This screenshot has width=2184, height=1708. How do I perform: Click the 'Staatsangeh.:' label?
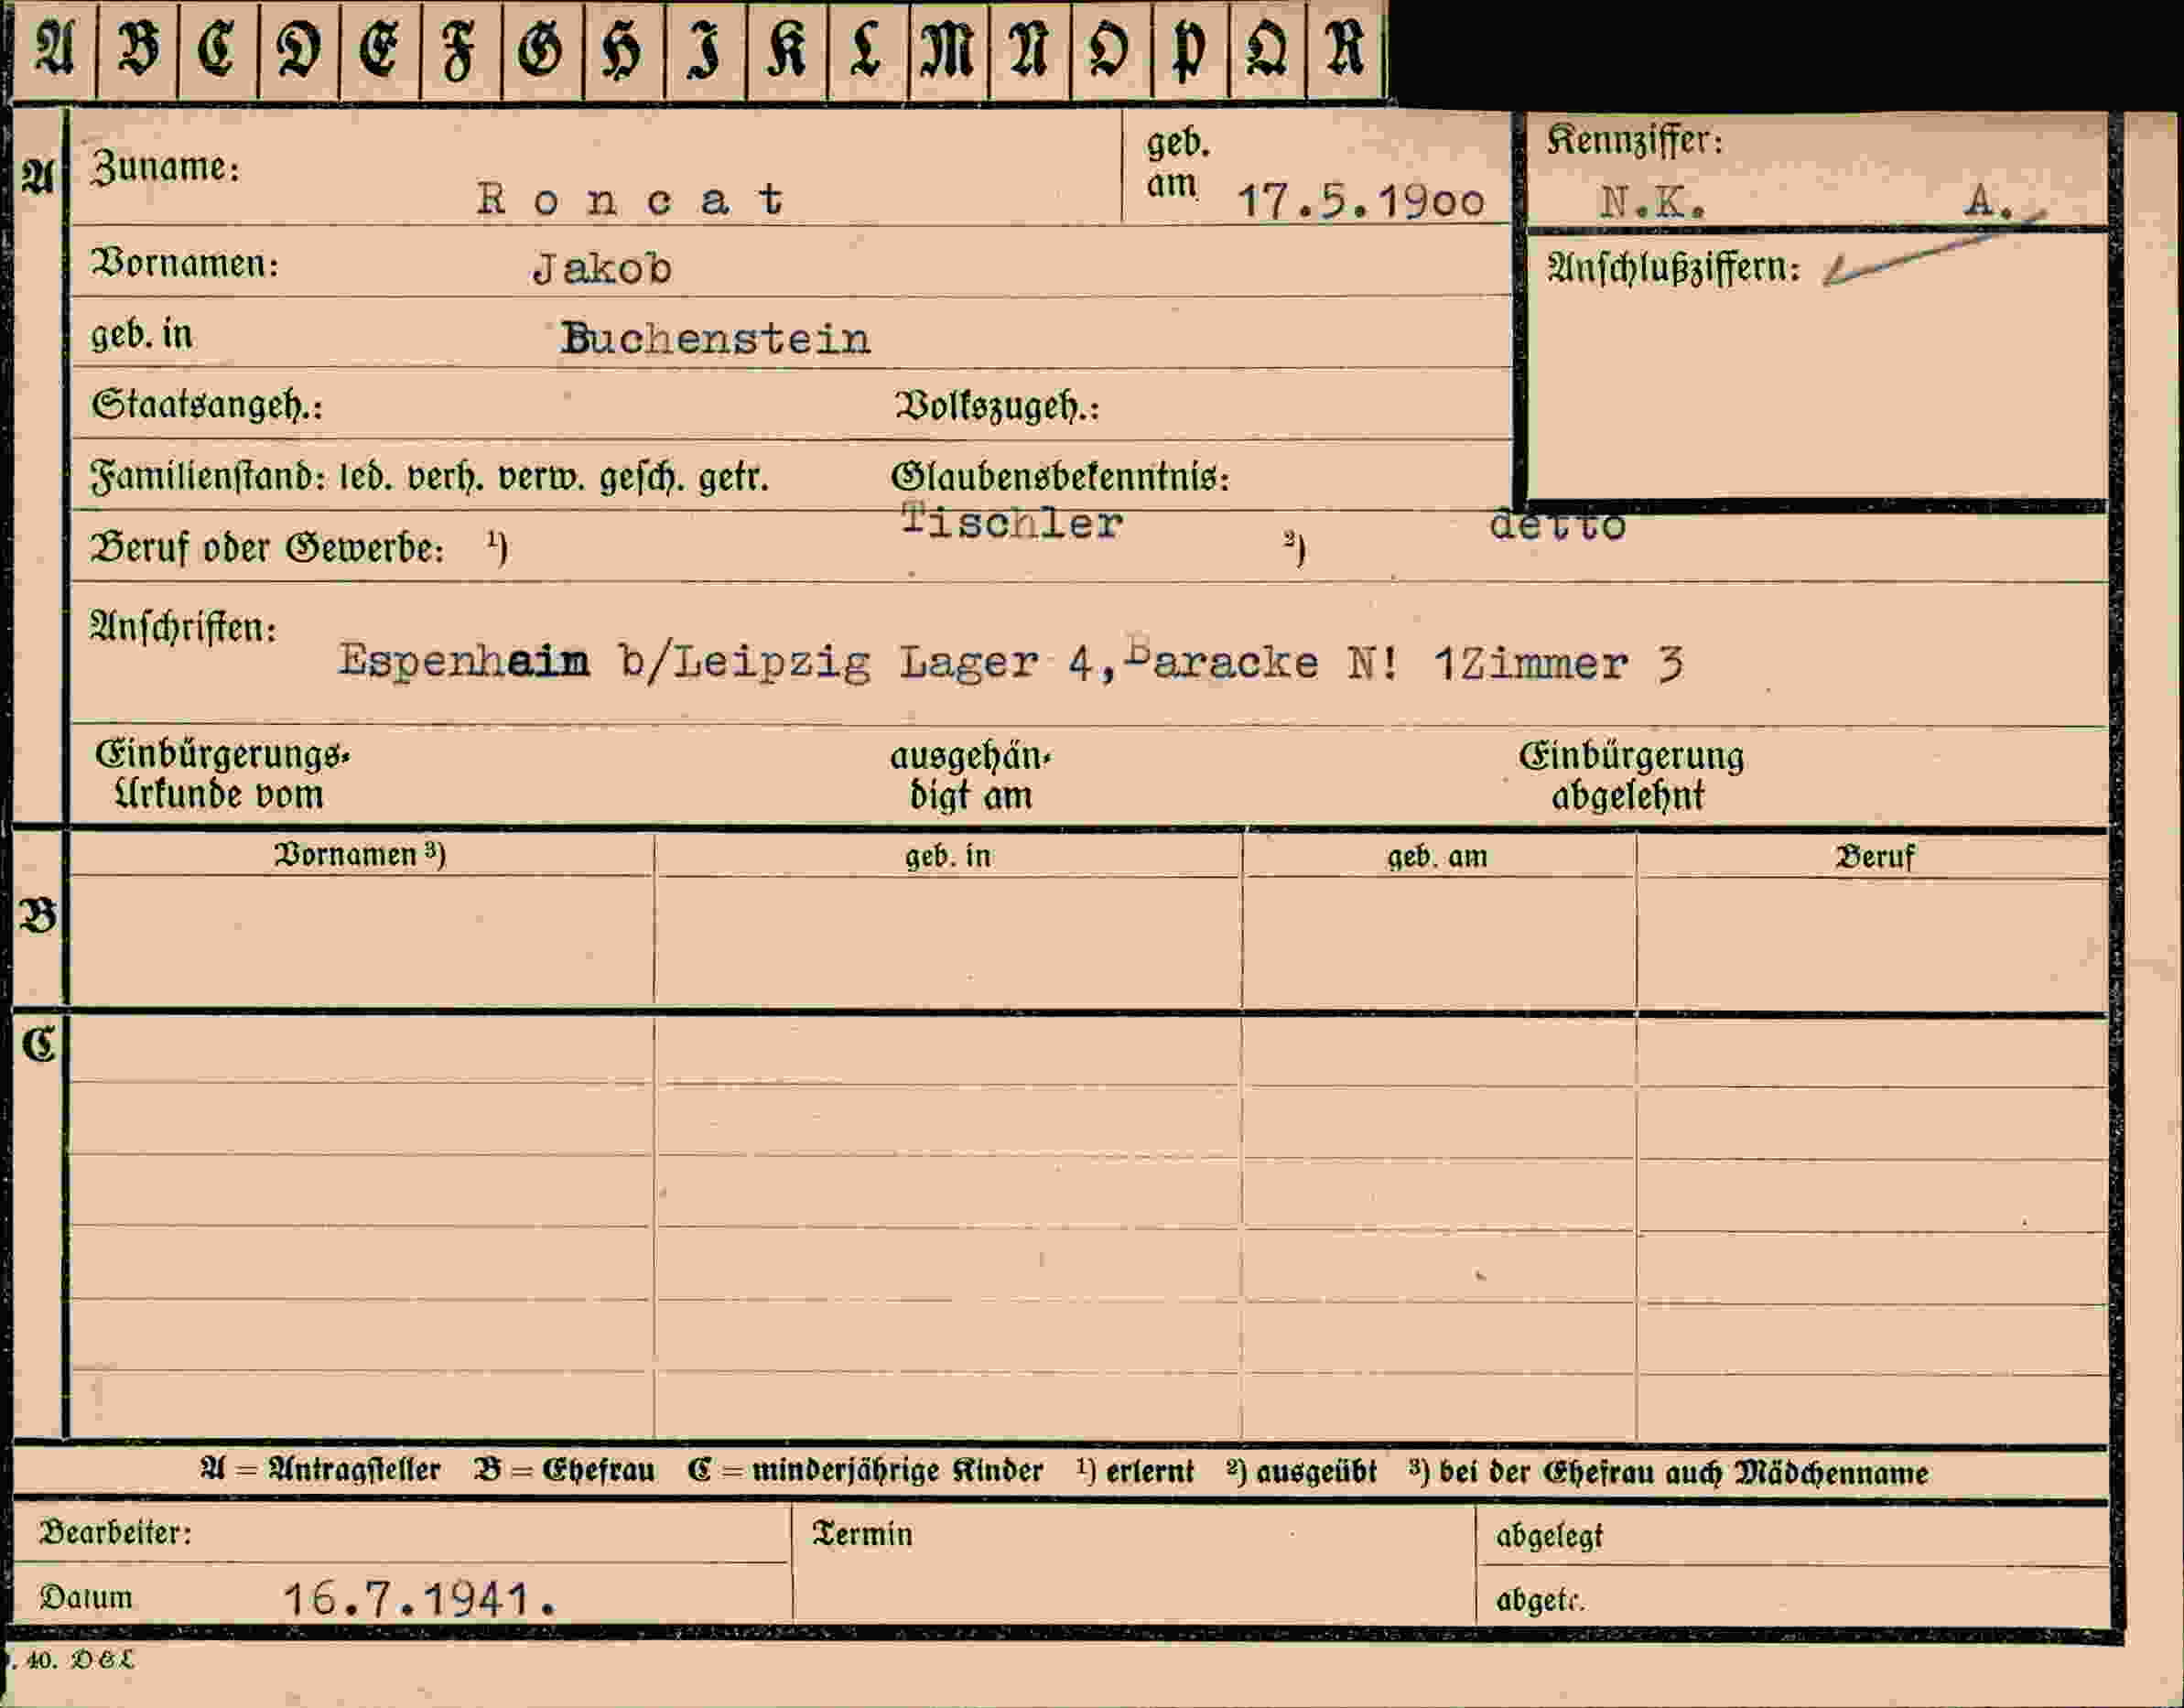point(207,405)
